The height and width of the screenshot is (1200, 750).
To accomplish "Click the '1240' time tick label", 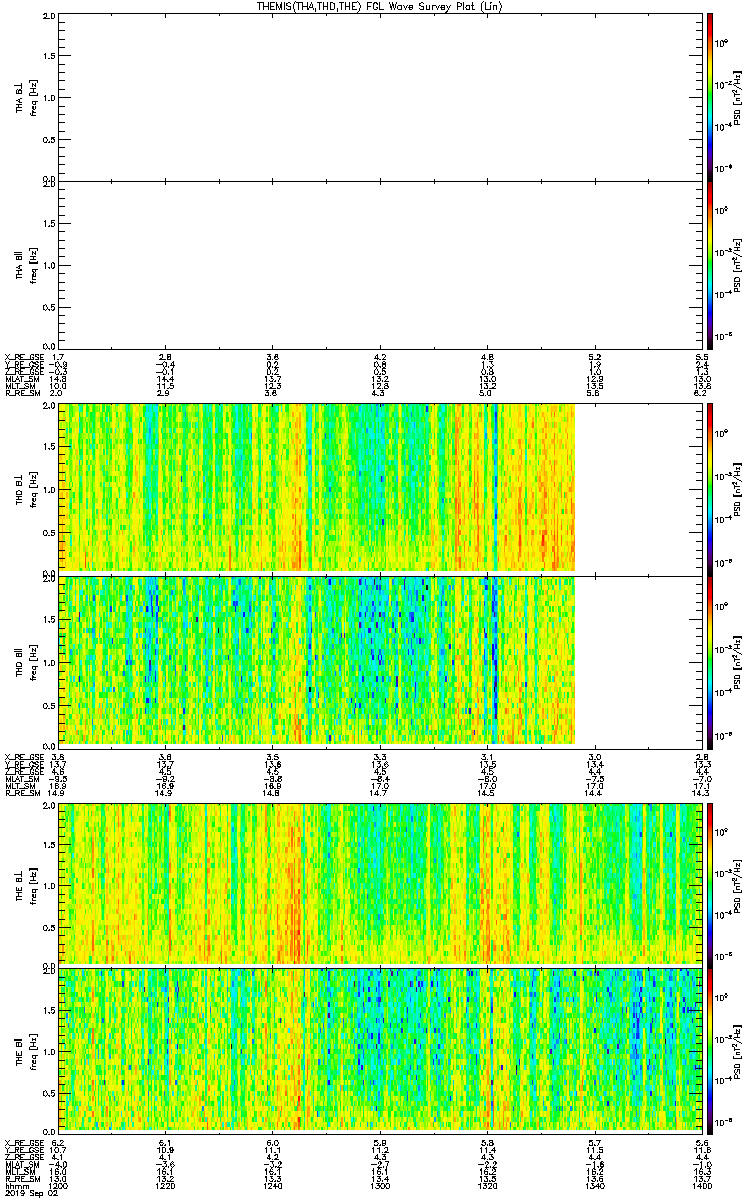I will point(273,1185).
